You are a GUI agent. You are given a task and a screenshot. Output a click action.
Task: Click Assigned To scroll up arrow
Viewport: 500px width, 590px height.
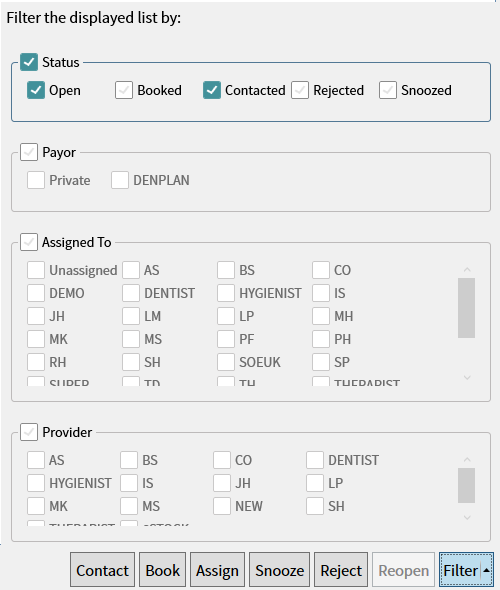point(467,270)
